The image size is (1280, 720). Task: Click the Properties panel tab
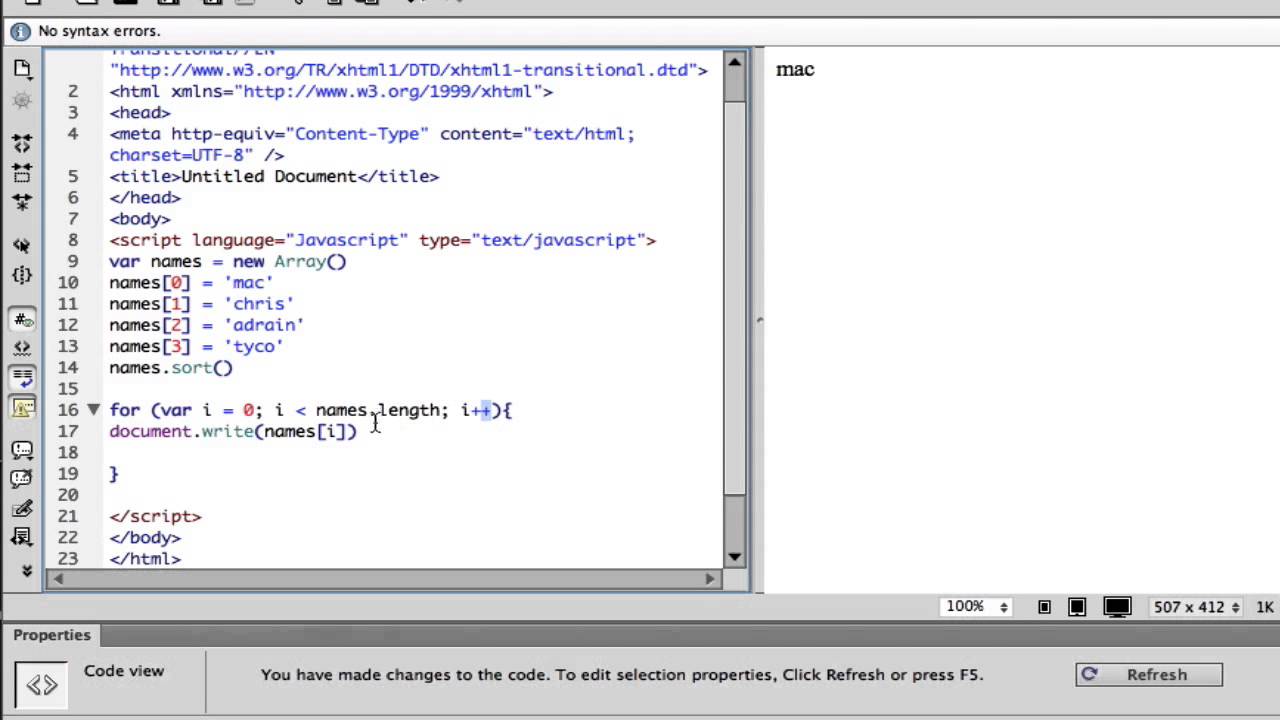point(52,635)
